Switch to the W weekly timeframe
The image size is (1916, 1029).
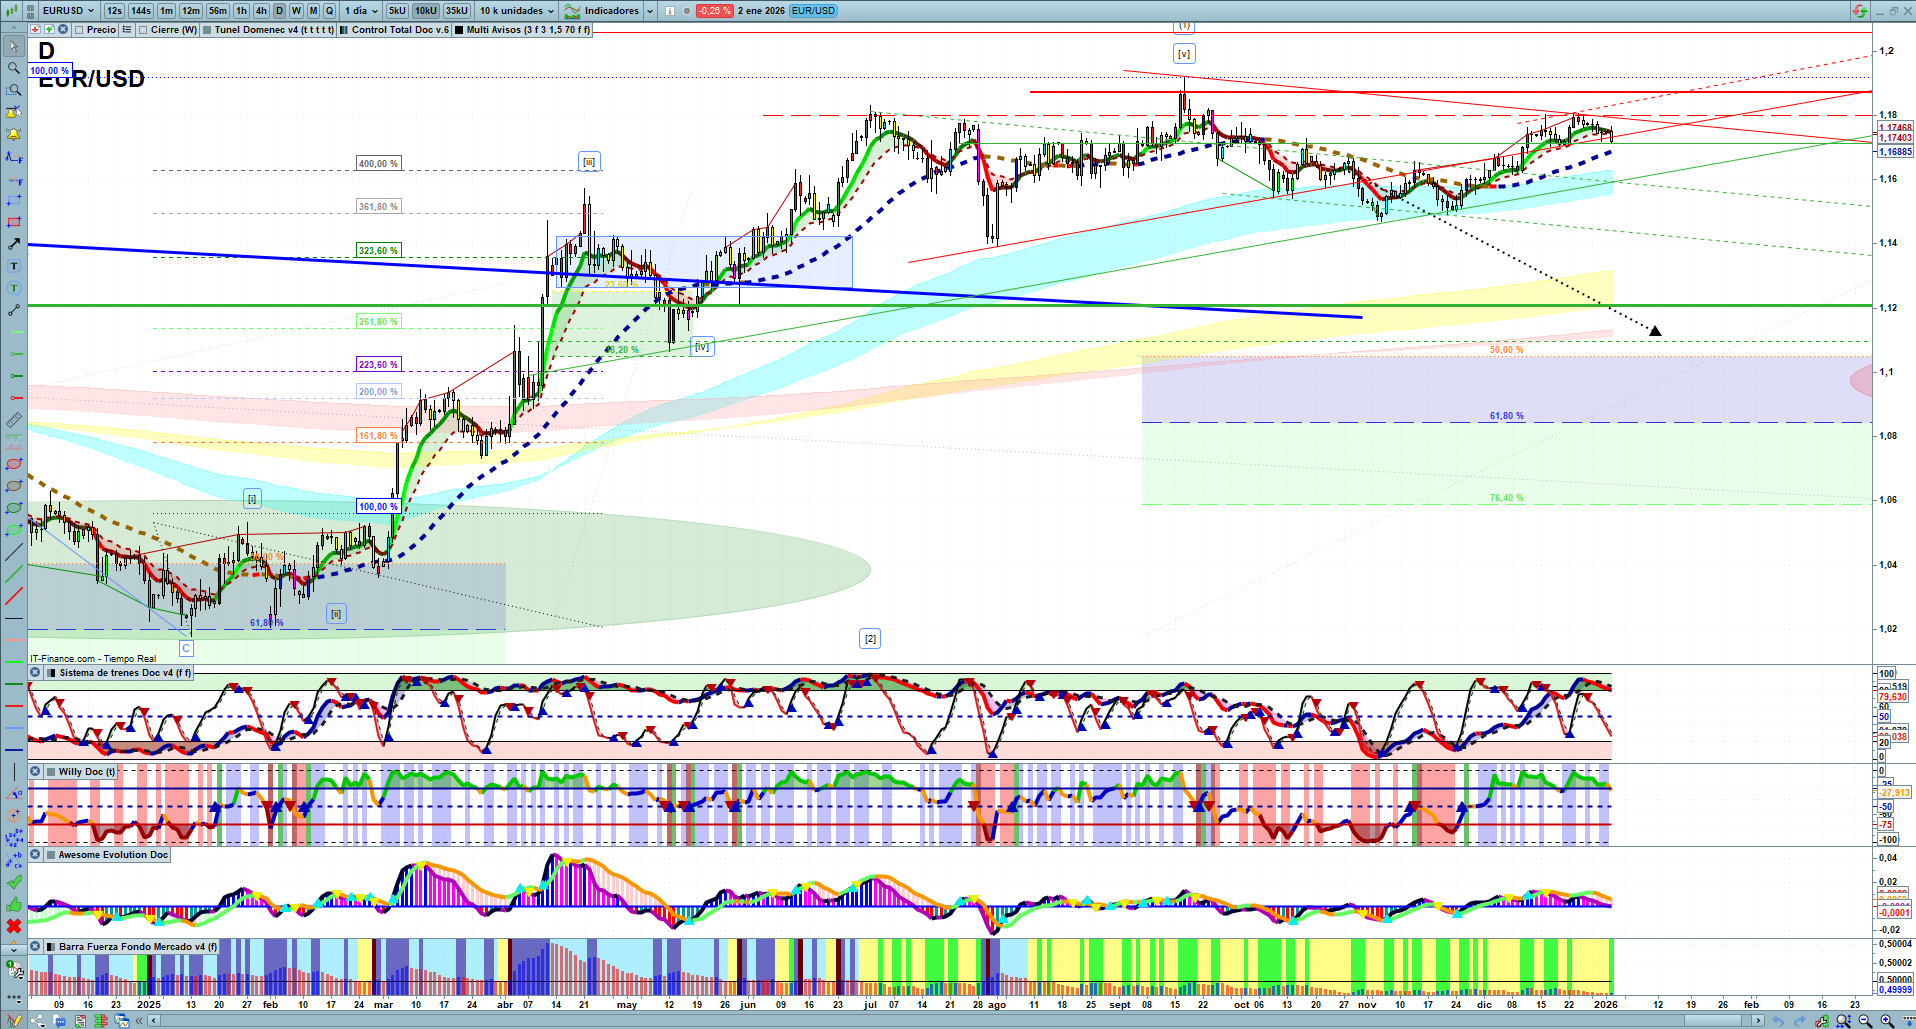click(x=296, y=11)
